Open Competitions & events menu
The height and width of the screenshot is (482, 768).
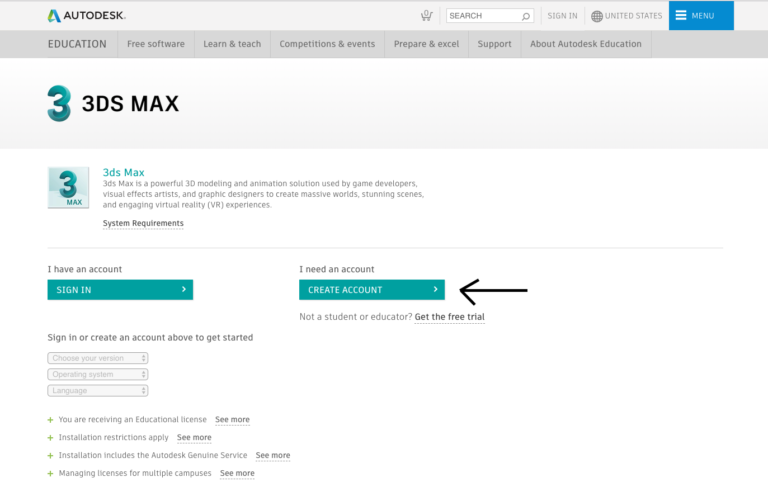click(x=327, y=44)
